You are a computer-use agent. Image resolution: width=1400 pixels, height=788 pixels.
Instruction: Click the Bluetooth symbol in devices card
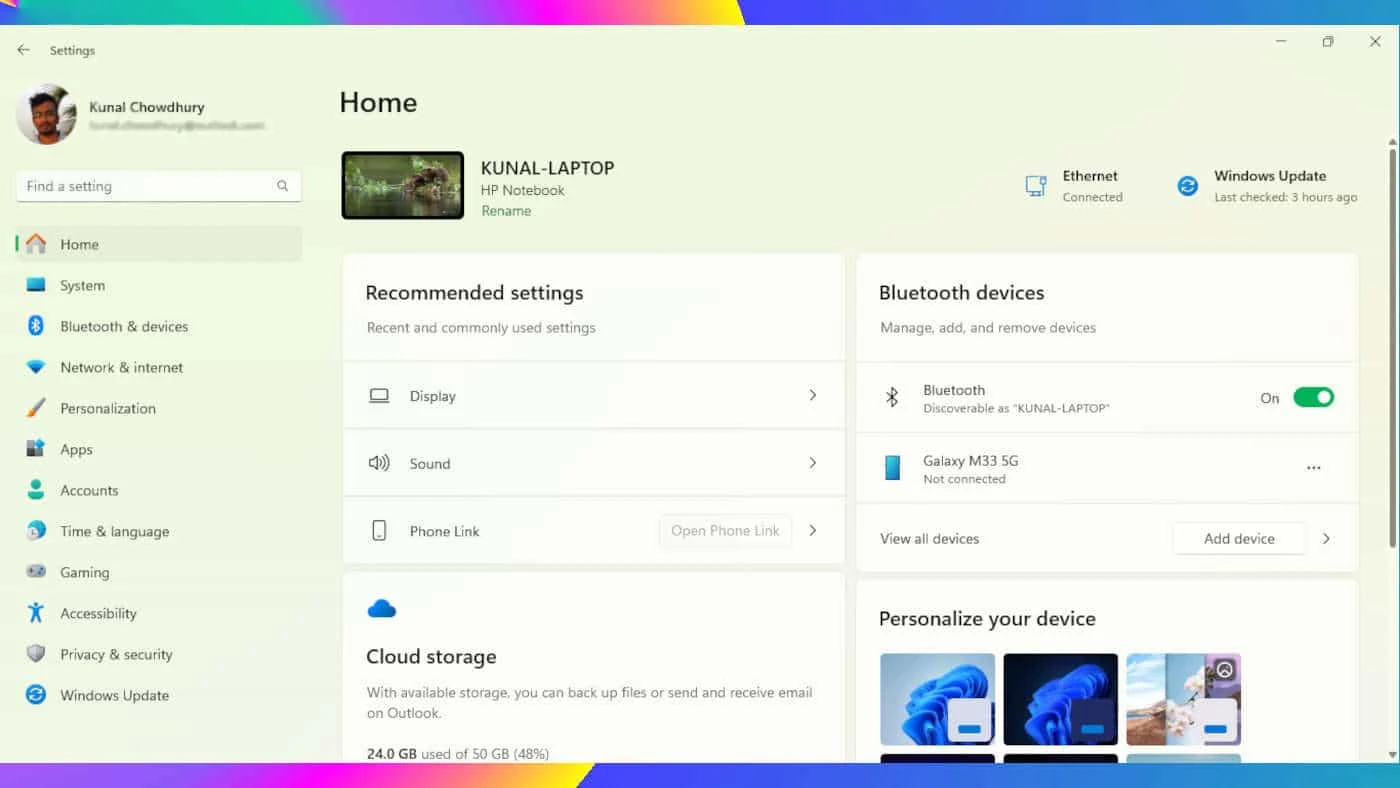click(892, 398)
